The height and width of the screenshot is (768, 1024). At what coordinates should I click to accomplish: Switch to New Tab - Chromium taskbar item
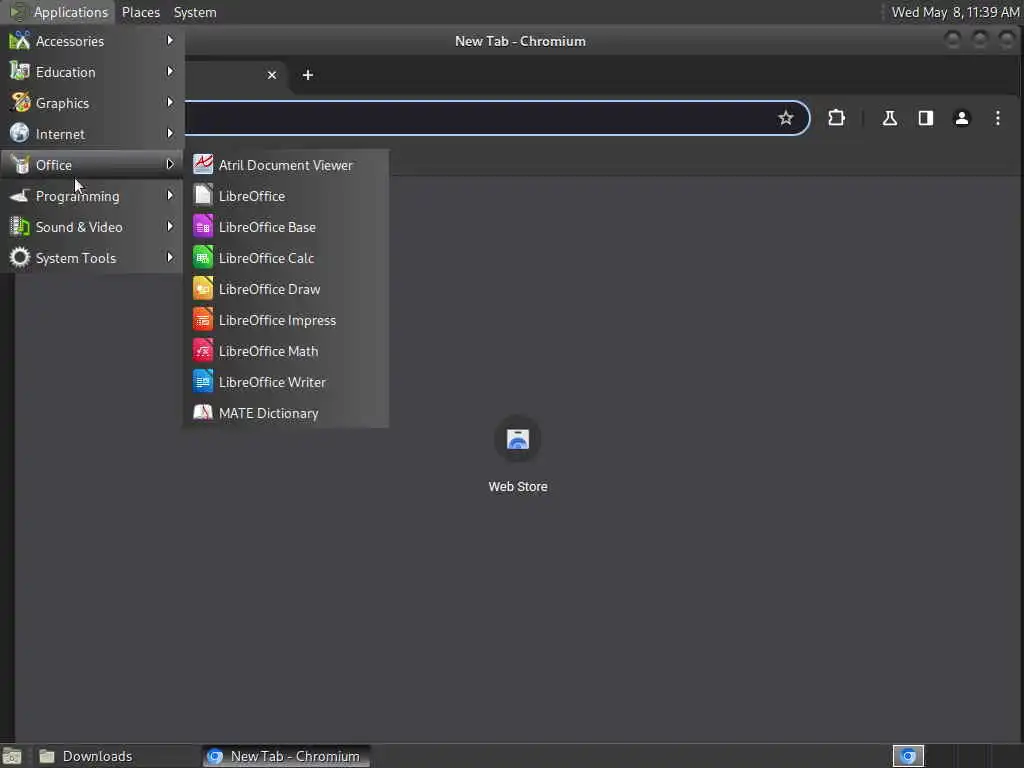(x=286, y=756)
